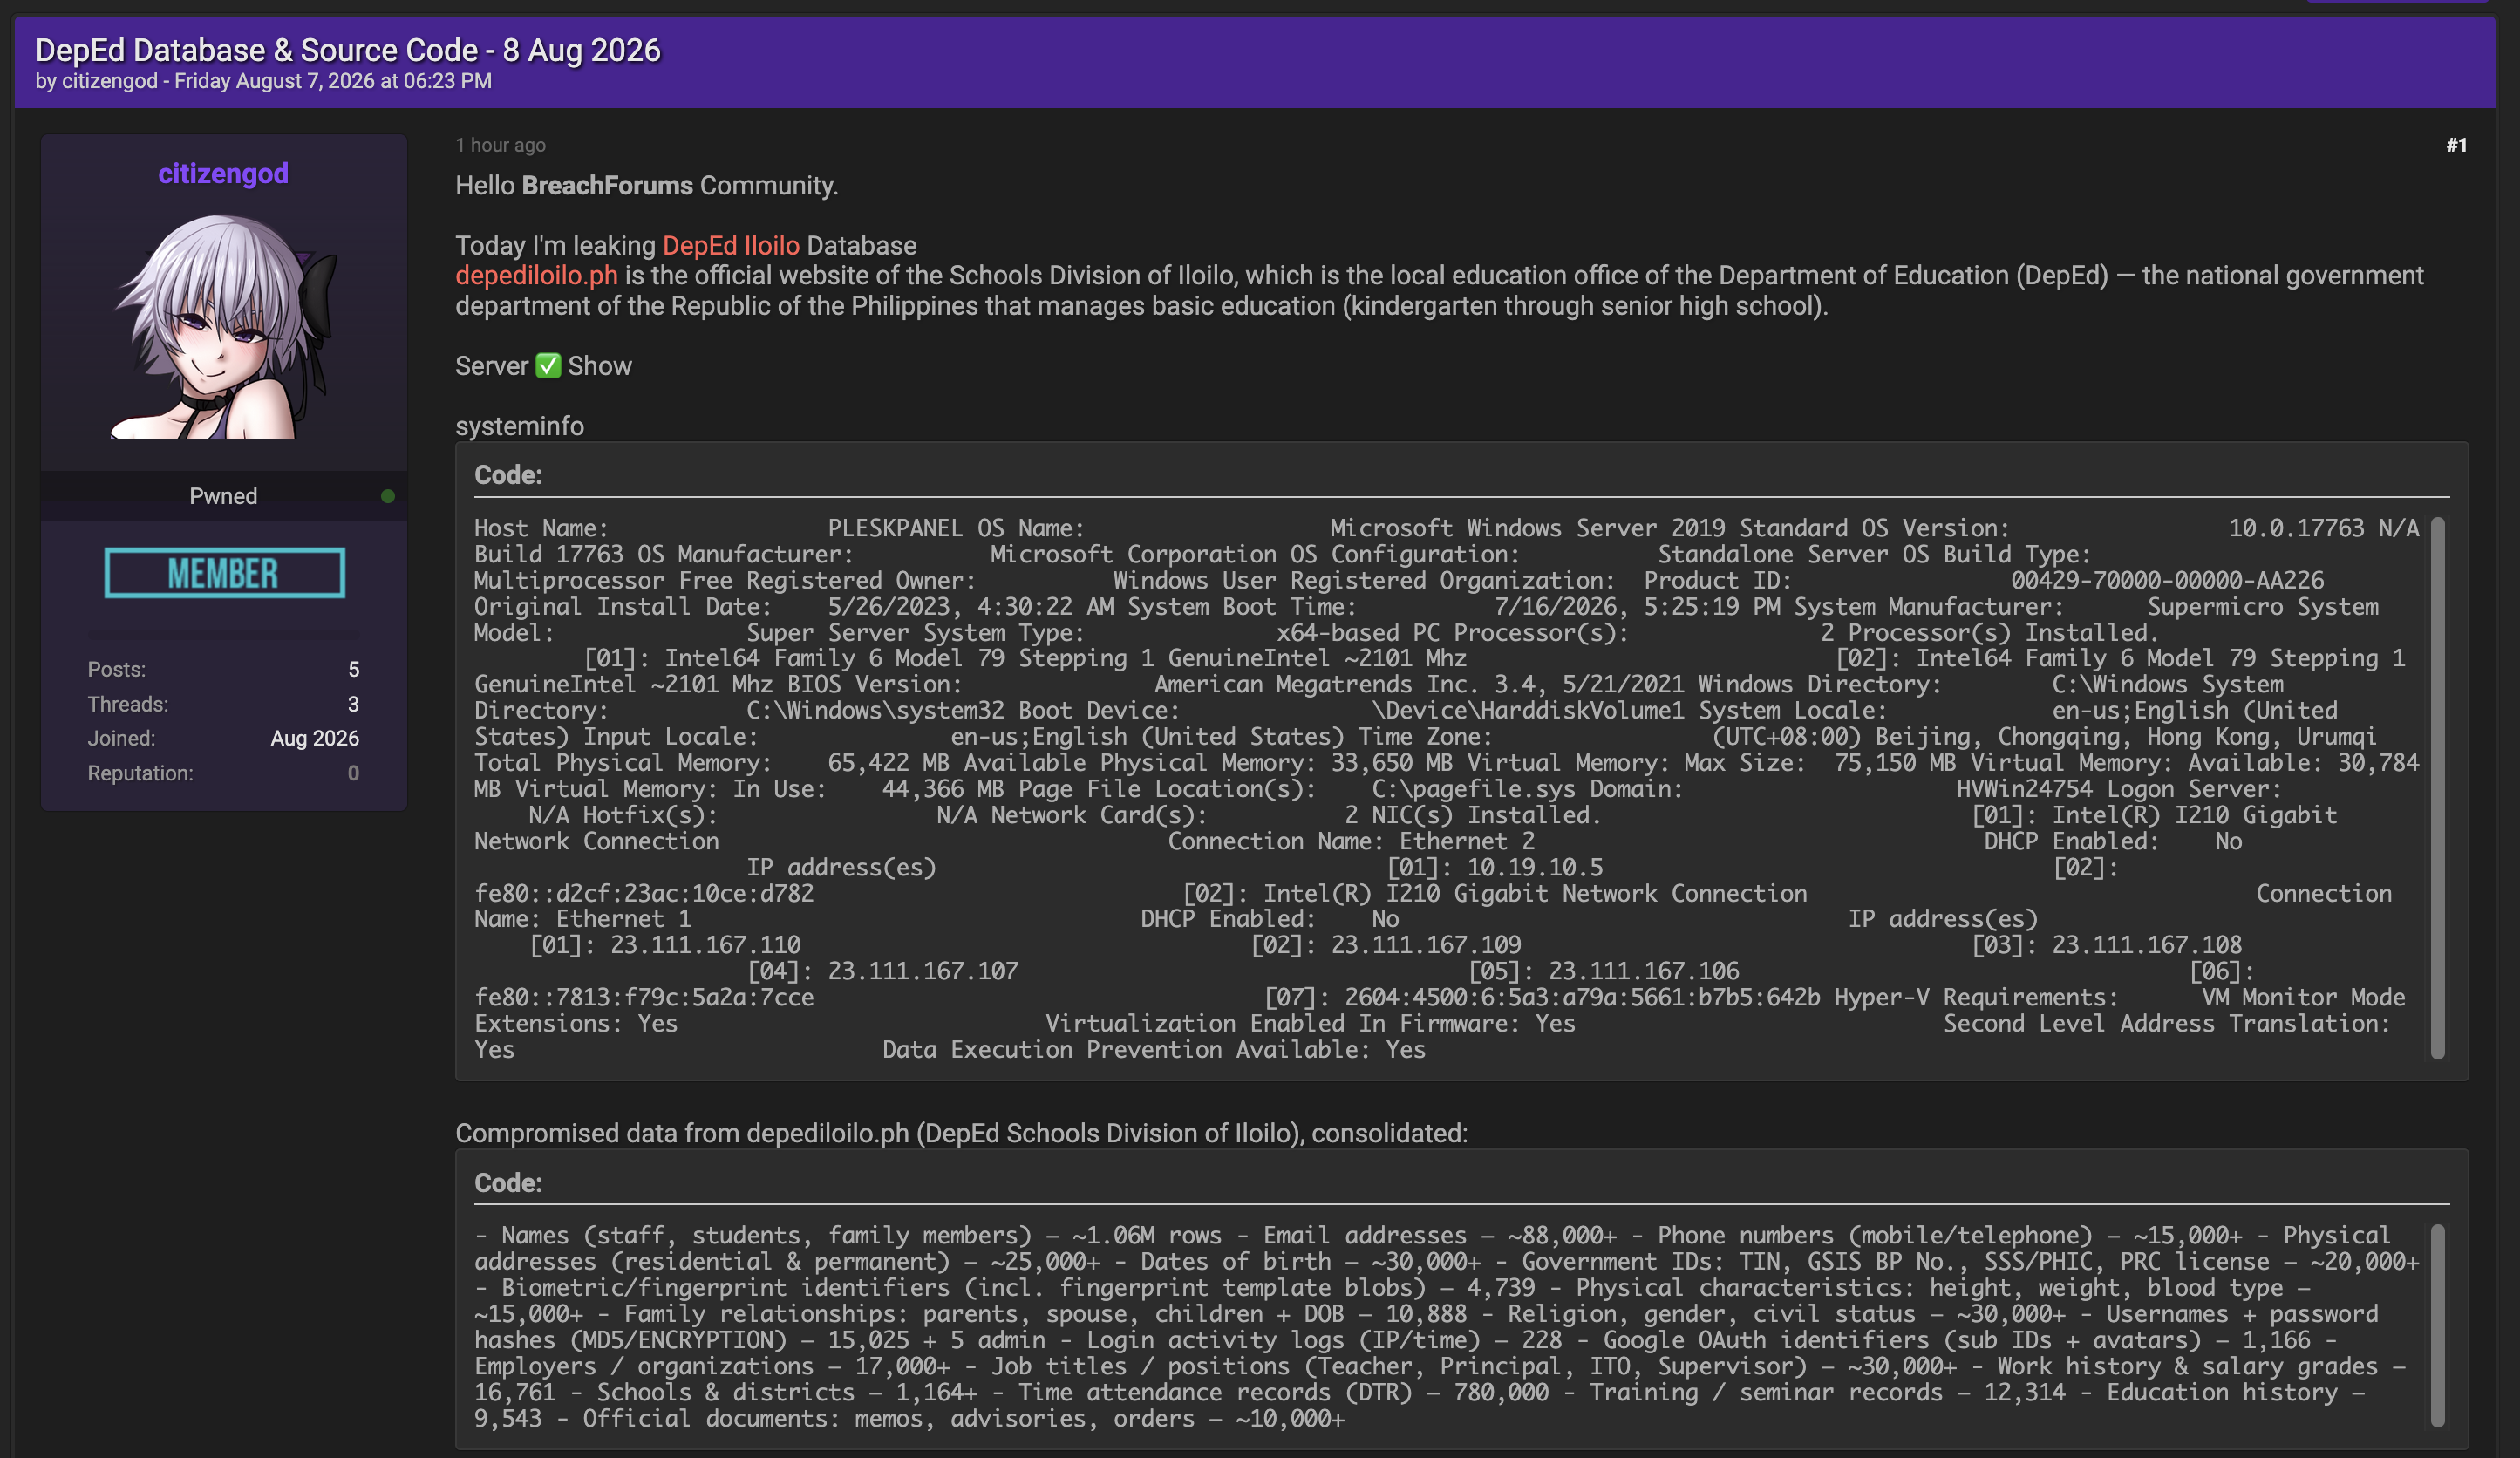This screenshot has width=2520, height=1458.
Task: Click the "Code:" header of the systeminfo block
Action: (508, 476)
